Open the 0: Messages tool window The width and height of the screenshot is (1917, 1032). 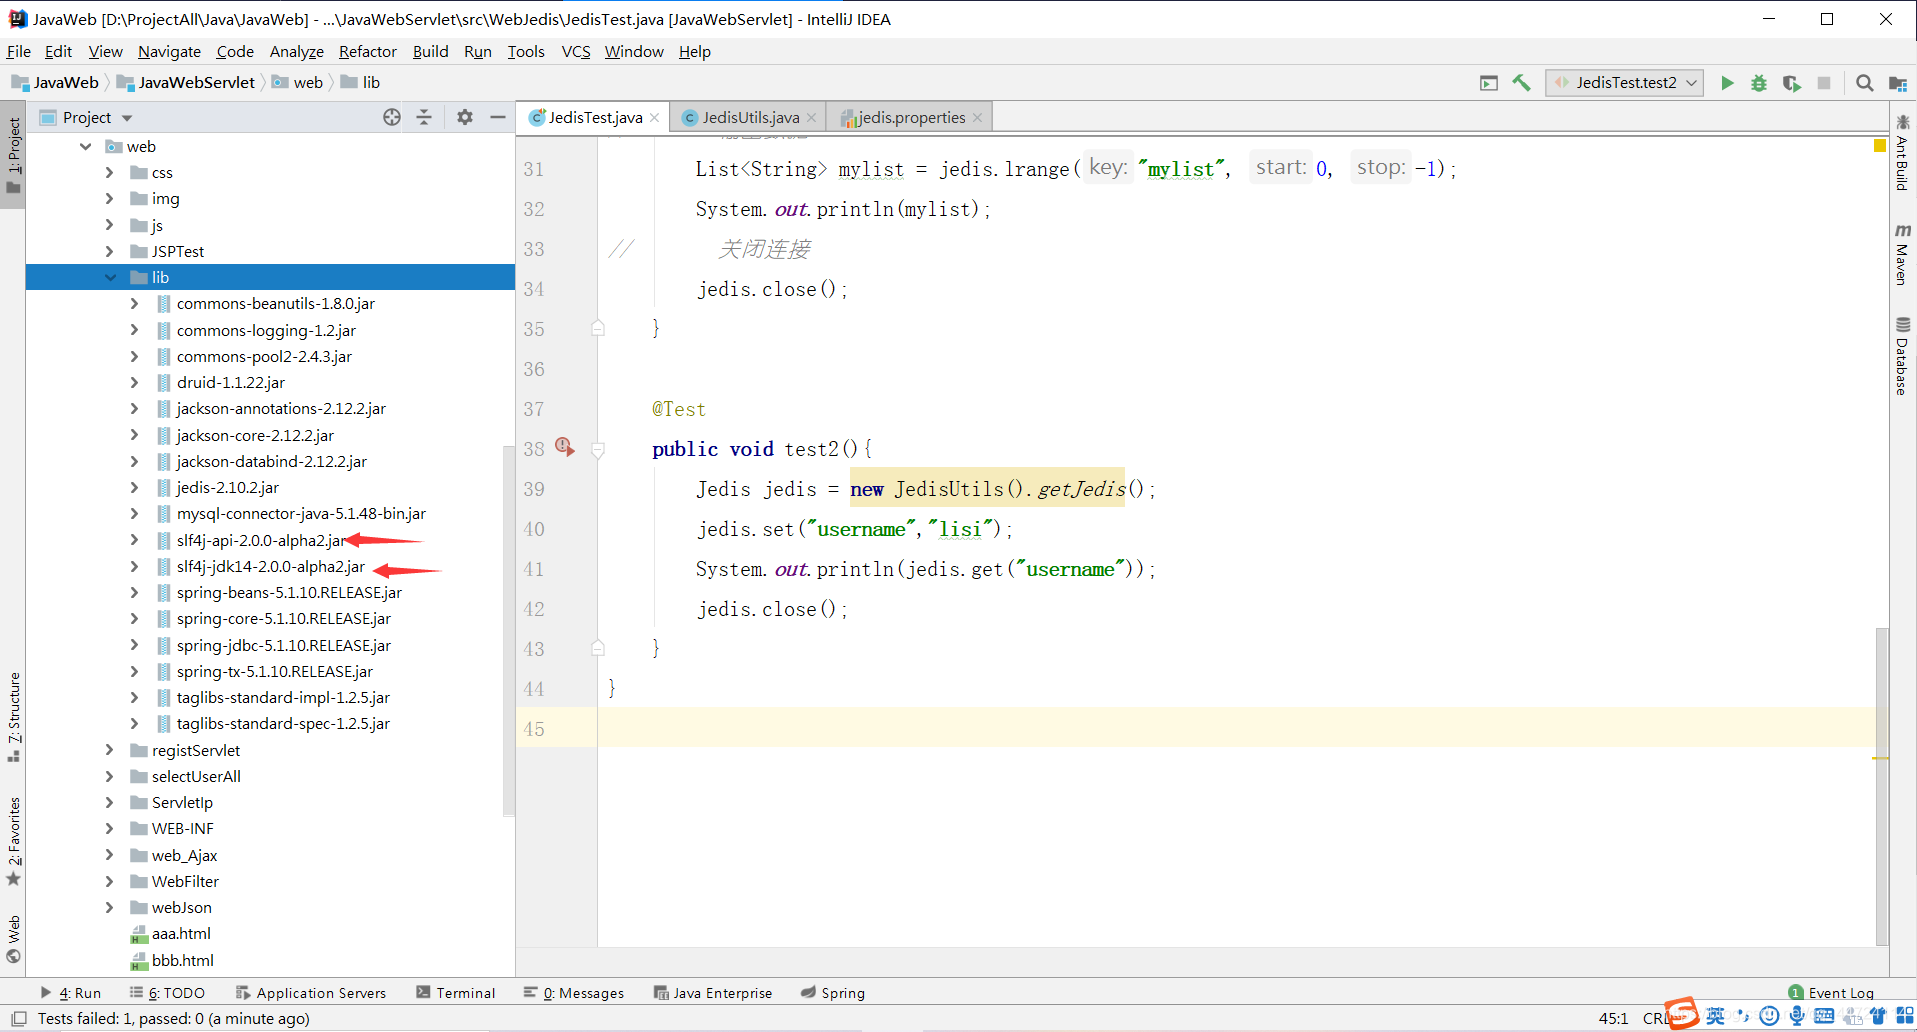point(574,993)
